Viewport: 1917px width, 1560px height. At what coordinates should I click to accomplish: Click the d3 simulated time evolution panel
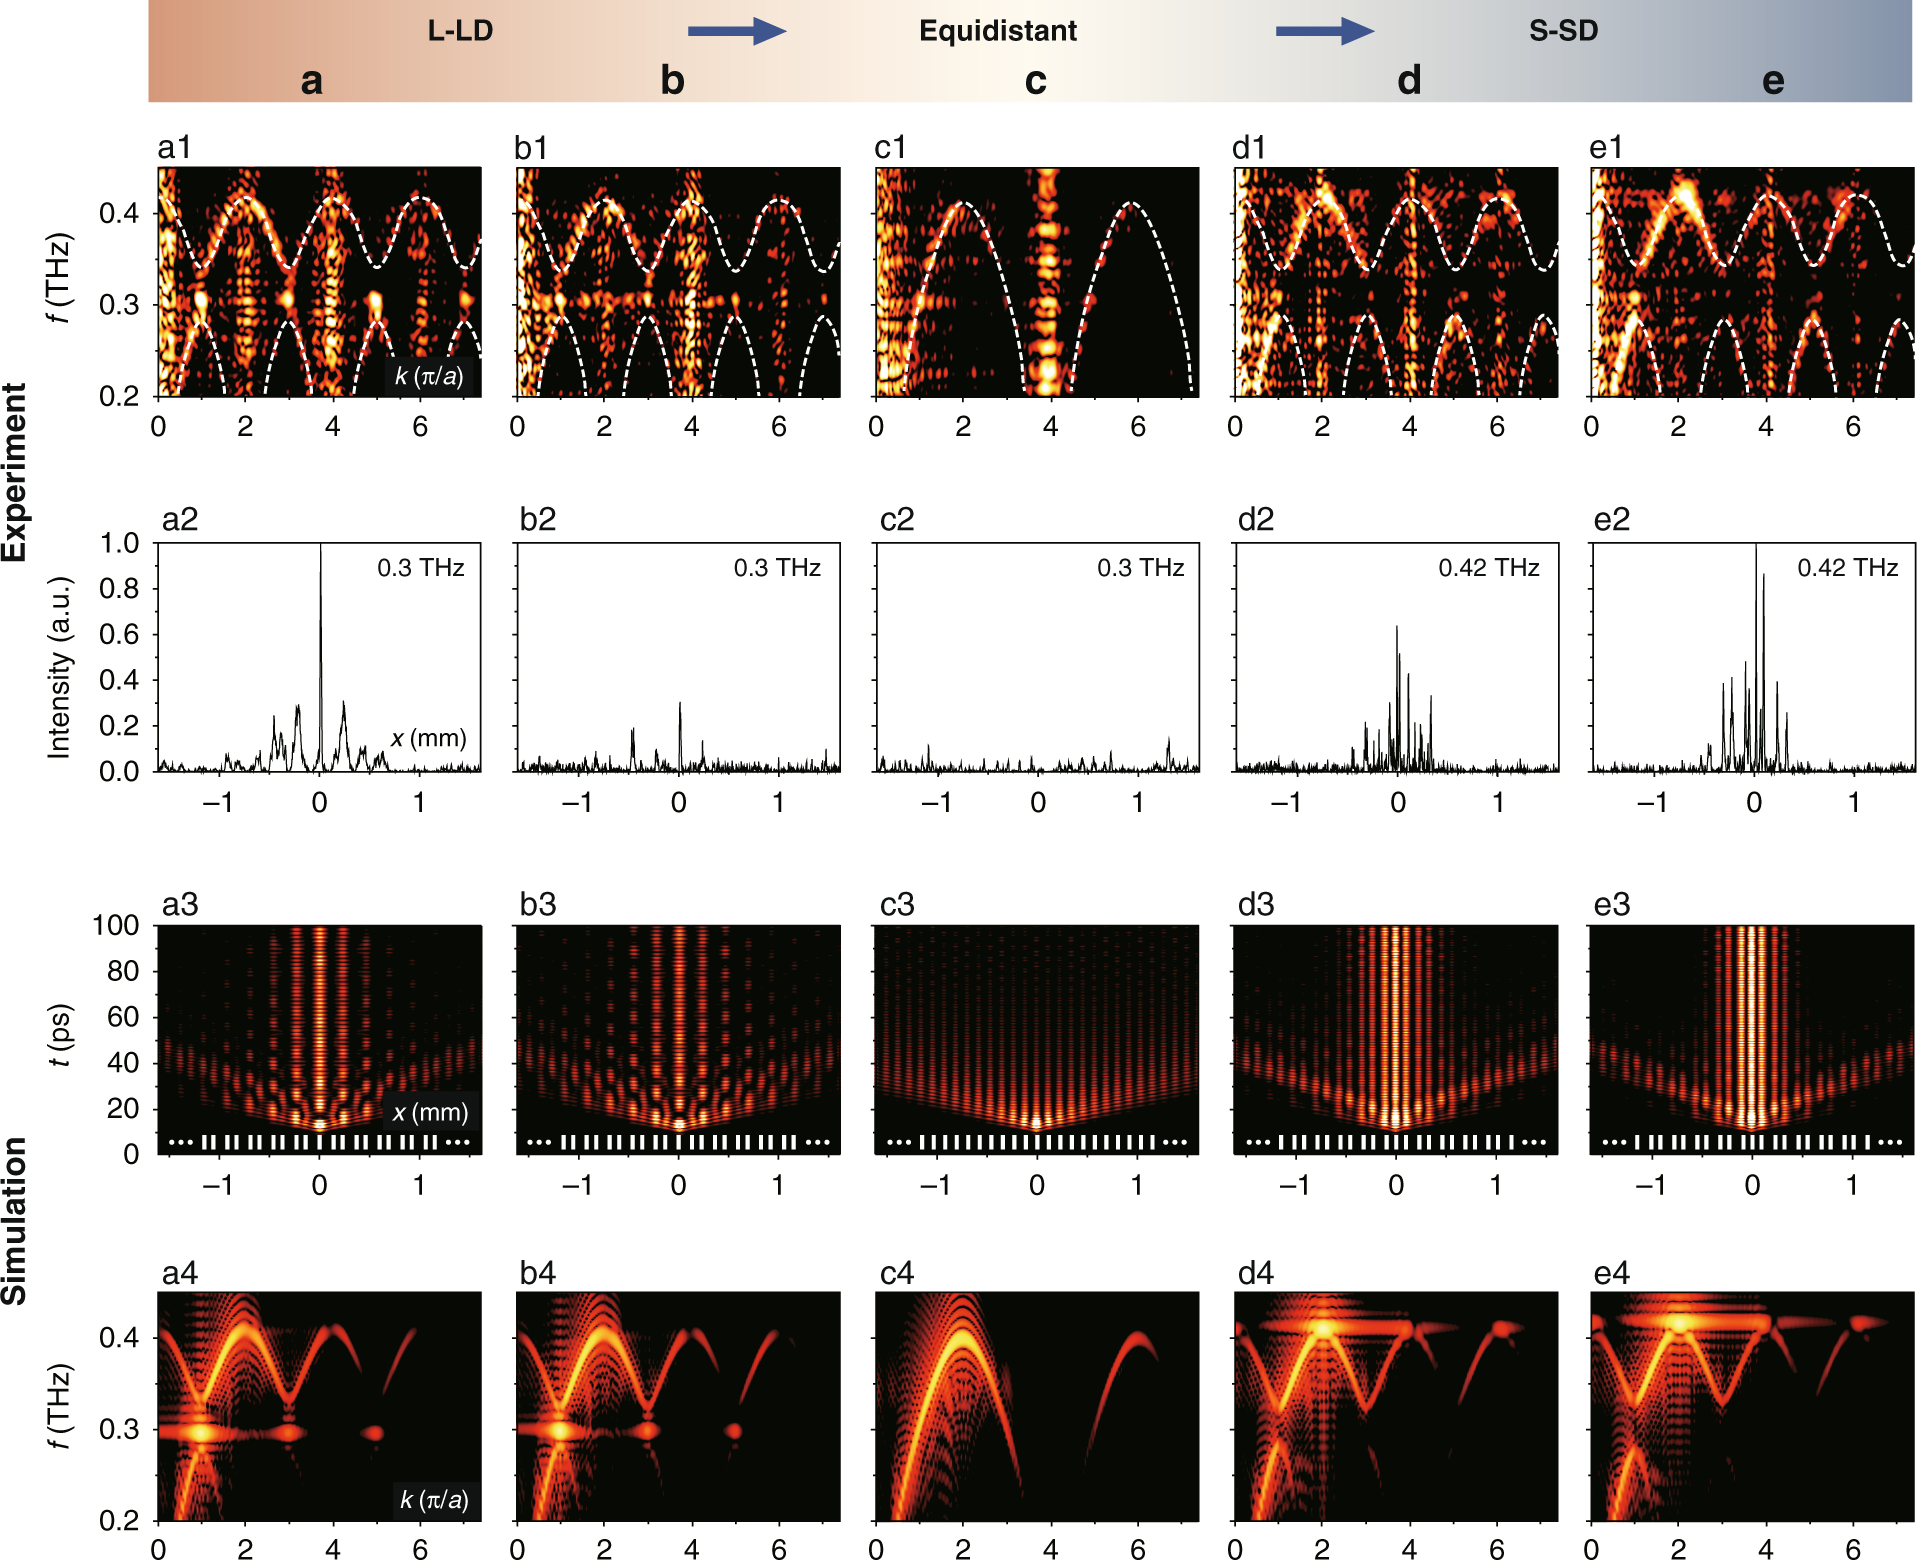[x=1396, y=1040]
